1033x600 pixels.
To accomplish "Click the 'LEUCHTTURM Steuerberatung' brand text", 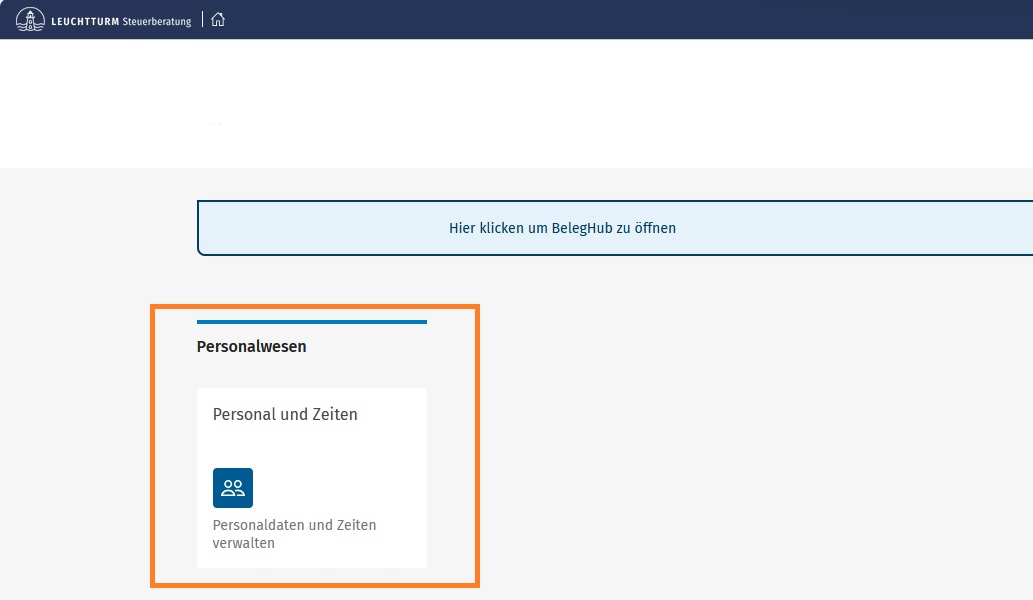I will 121,21.
